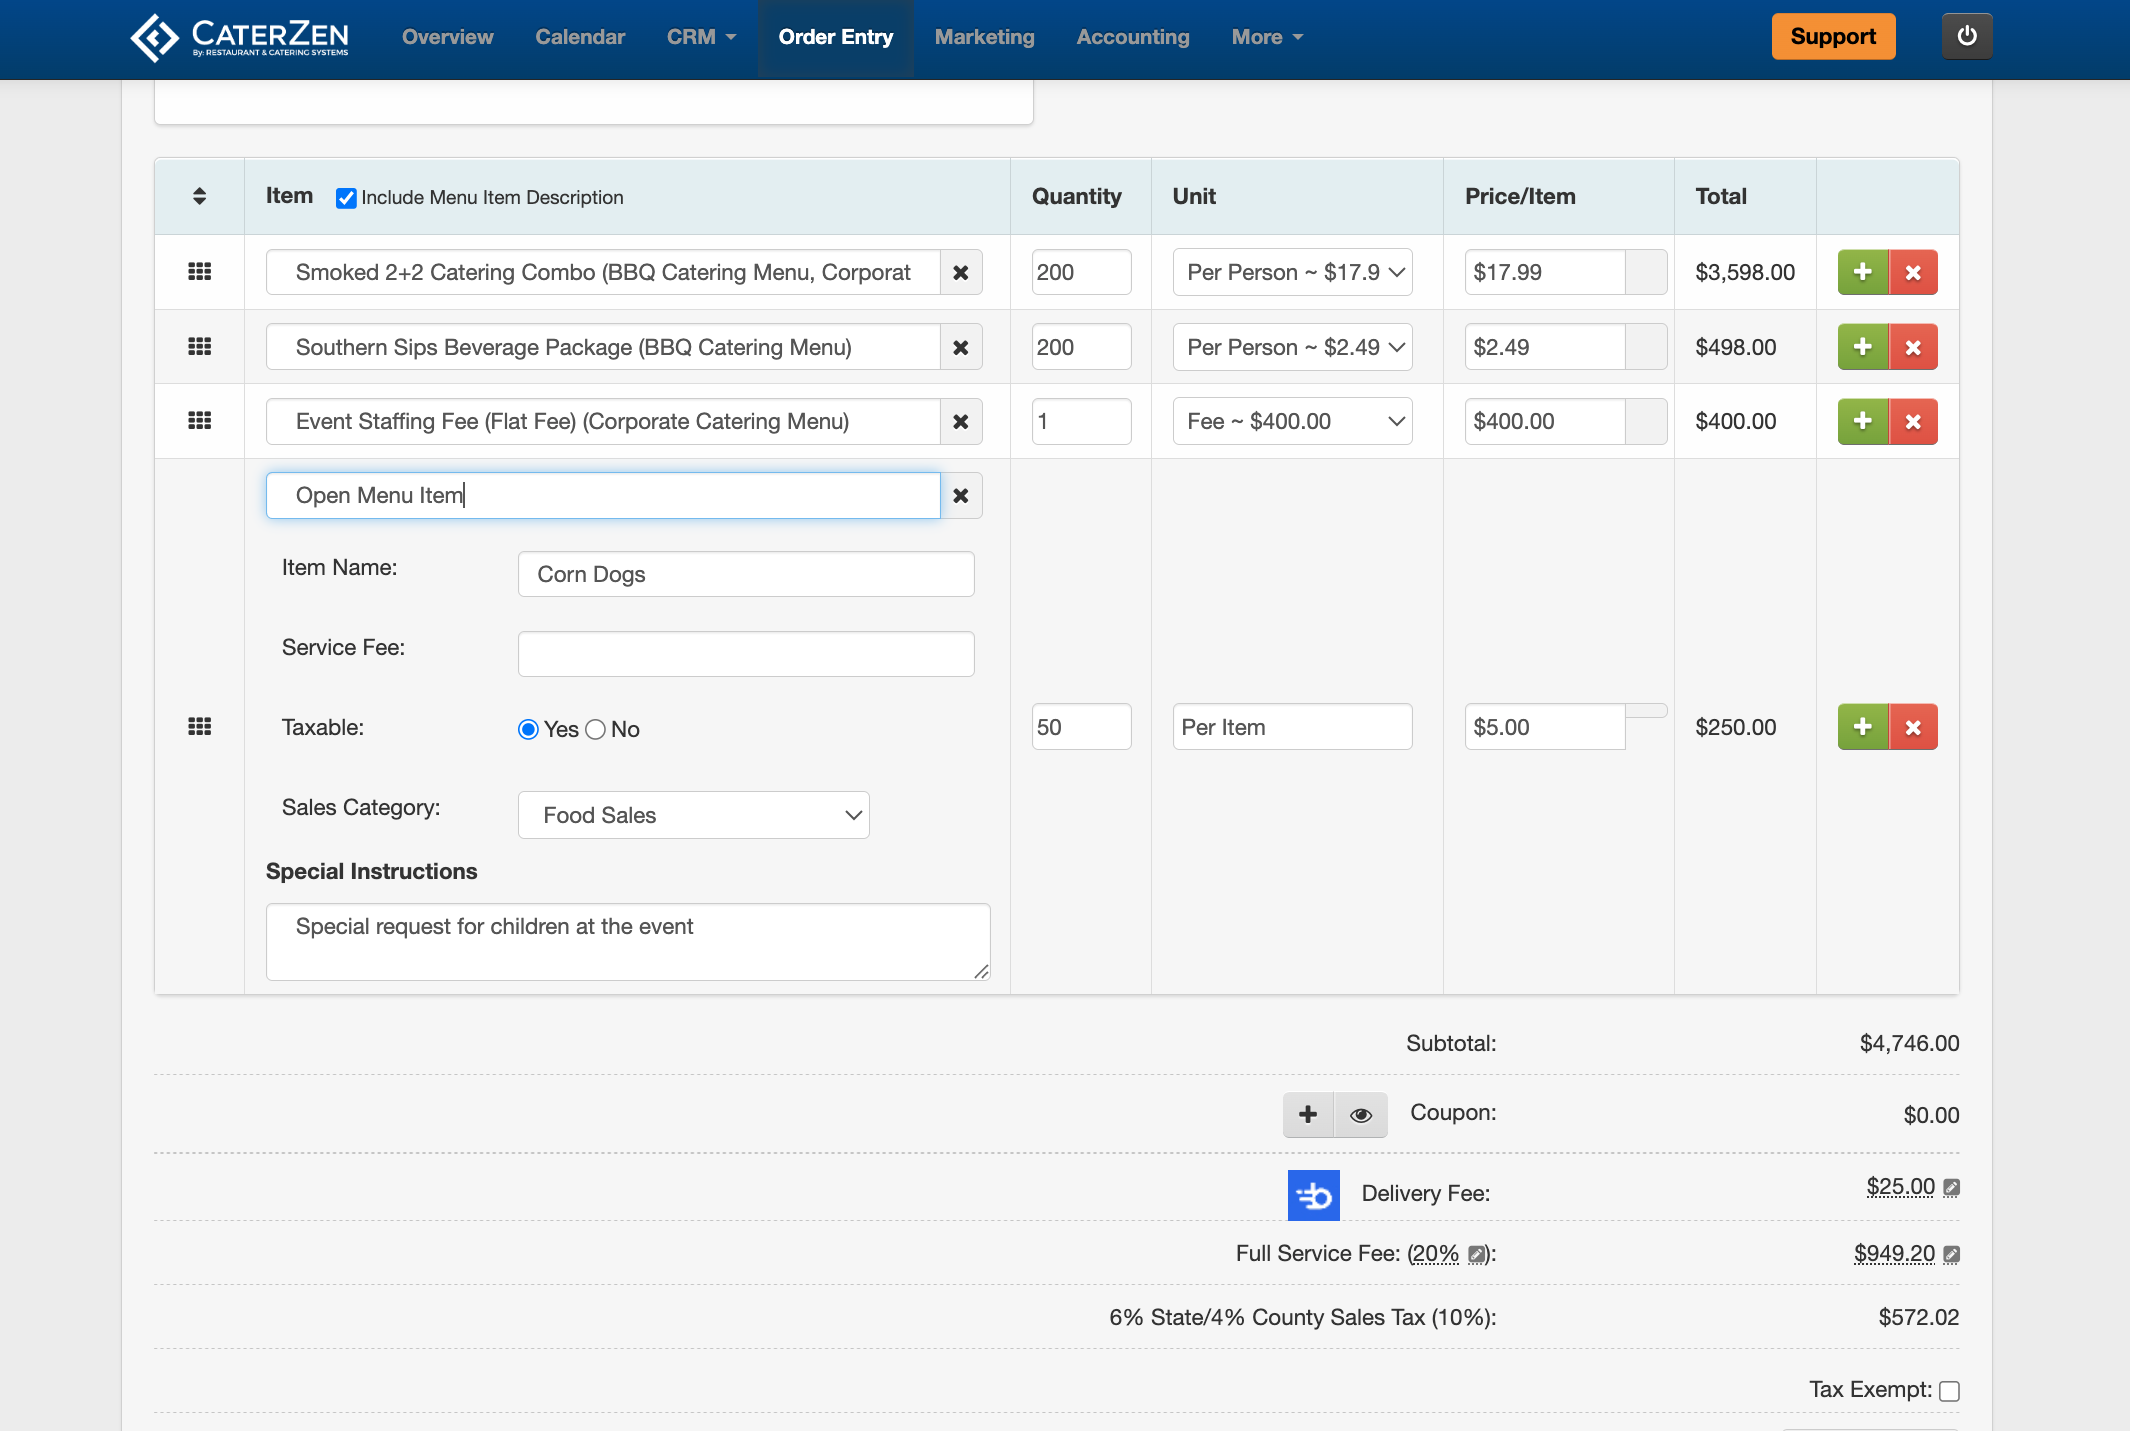
Task: Click red delete button on Beverage Package row
Action: 1913,347
